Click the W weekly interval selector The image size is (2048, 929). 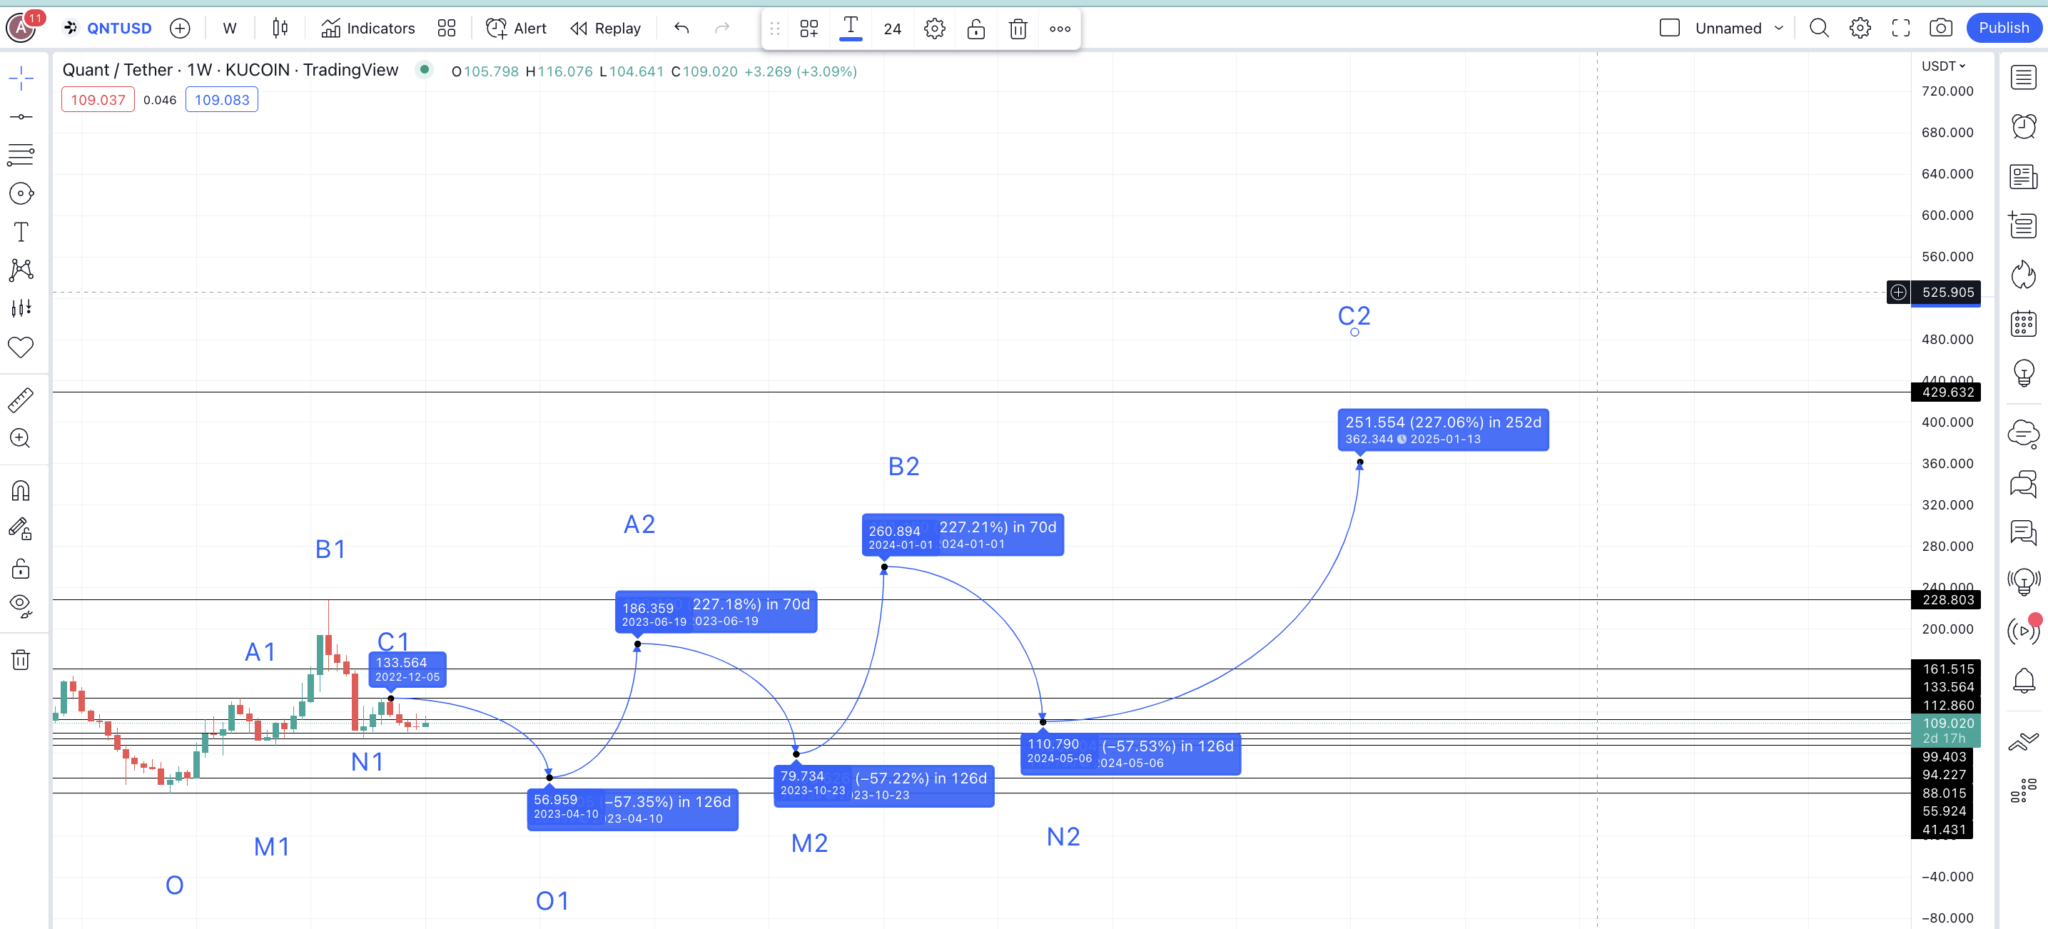[230, 28]
